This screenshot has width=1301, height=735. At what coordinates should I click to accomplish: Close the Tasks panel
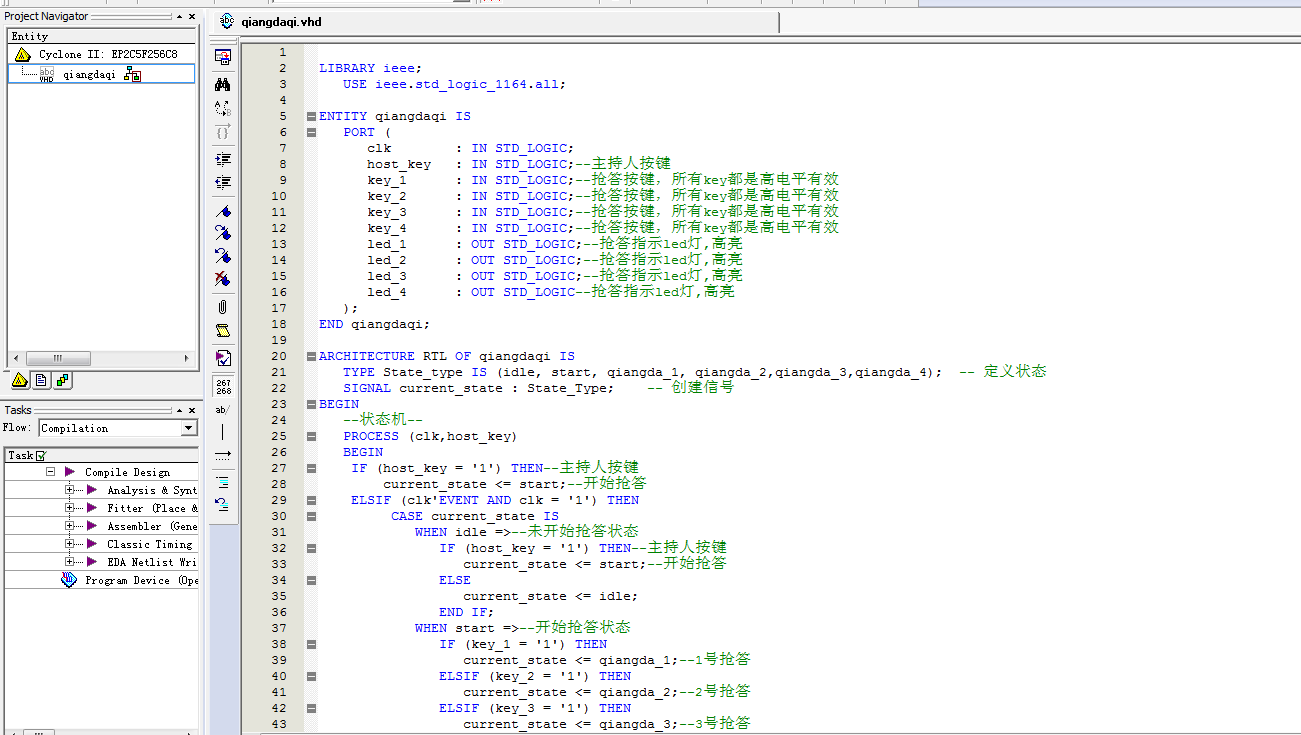tap(191, 410)
